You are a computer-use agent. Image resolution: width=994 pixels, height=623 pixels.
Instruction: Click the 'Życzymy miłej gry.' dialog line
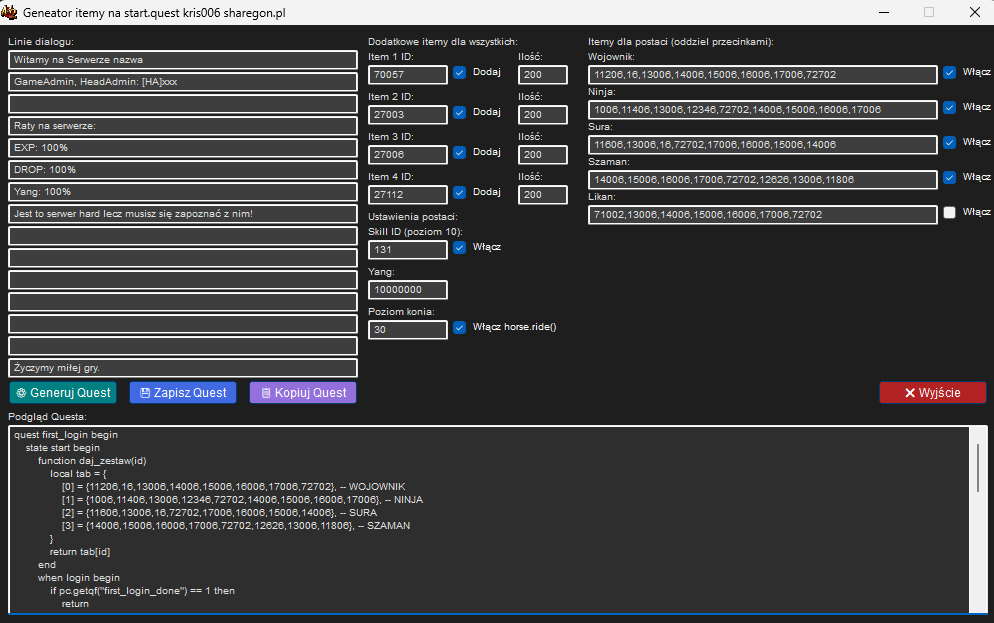tap(183, 368)
